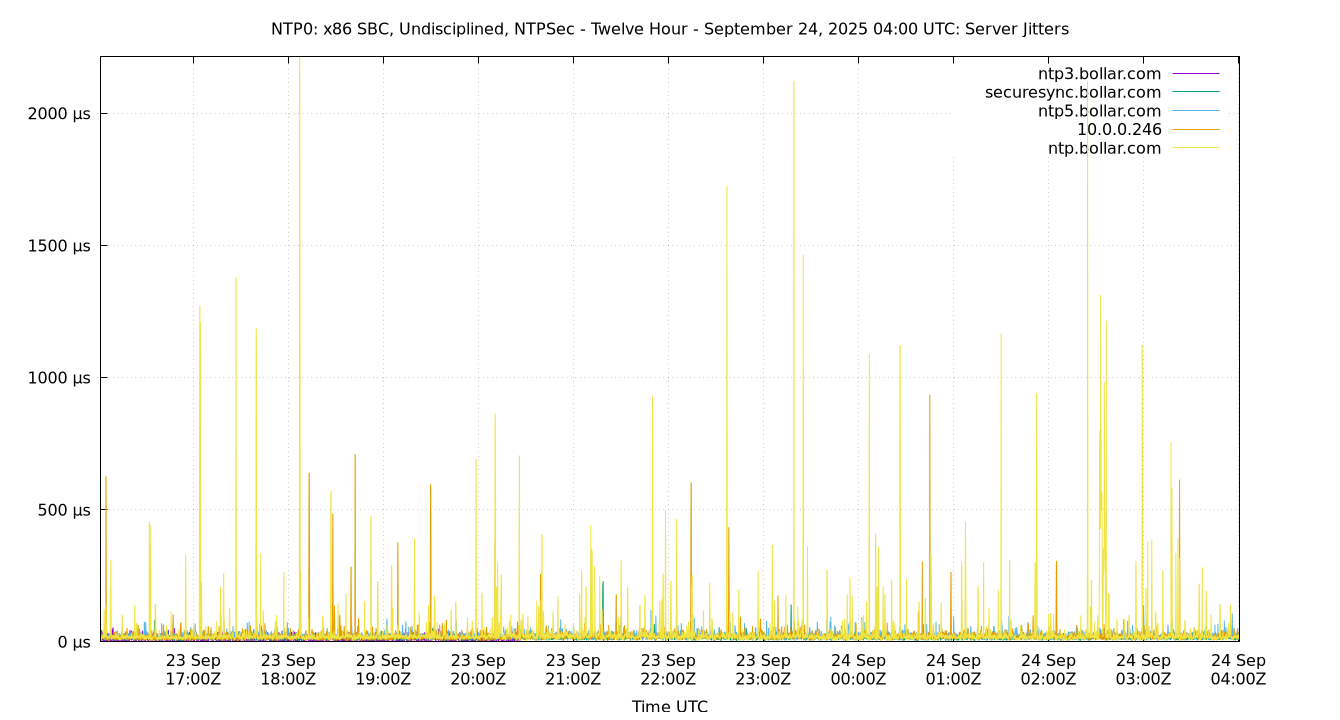Select the 10.0.0.246 legend entry
1340x720 pixels.
click(x=1118, y=130)
